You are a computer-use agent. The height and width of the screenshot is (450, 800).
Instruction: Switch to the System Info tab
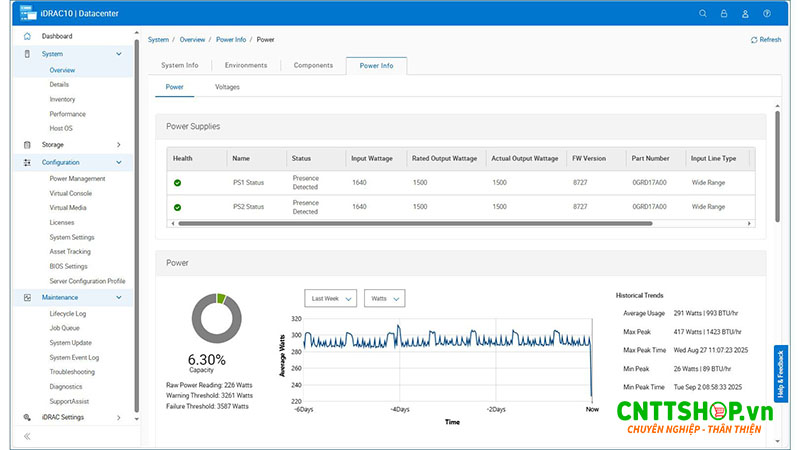pyautogui.click(x=180, y=66)
